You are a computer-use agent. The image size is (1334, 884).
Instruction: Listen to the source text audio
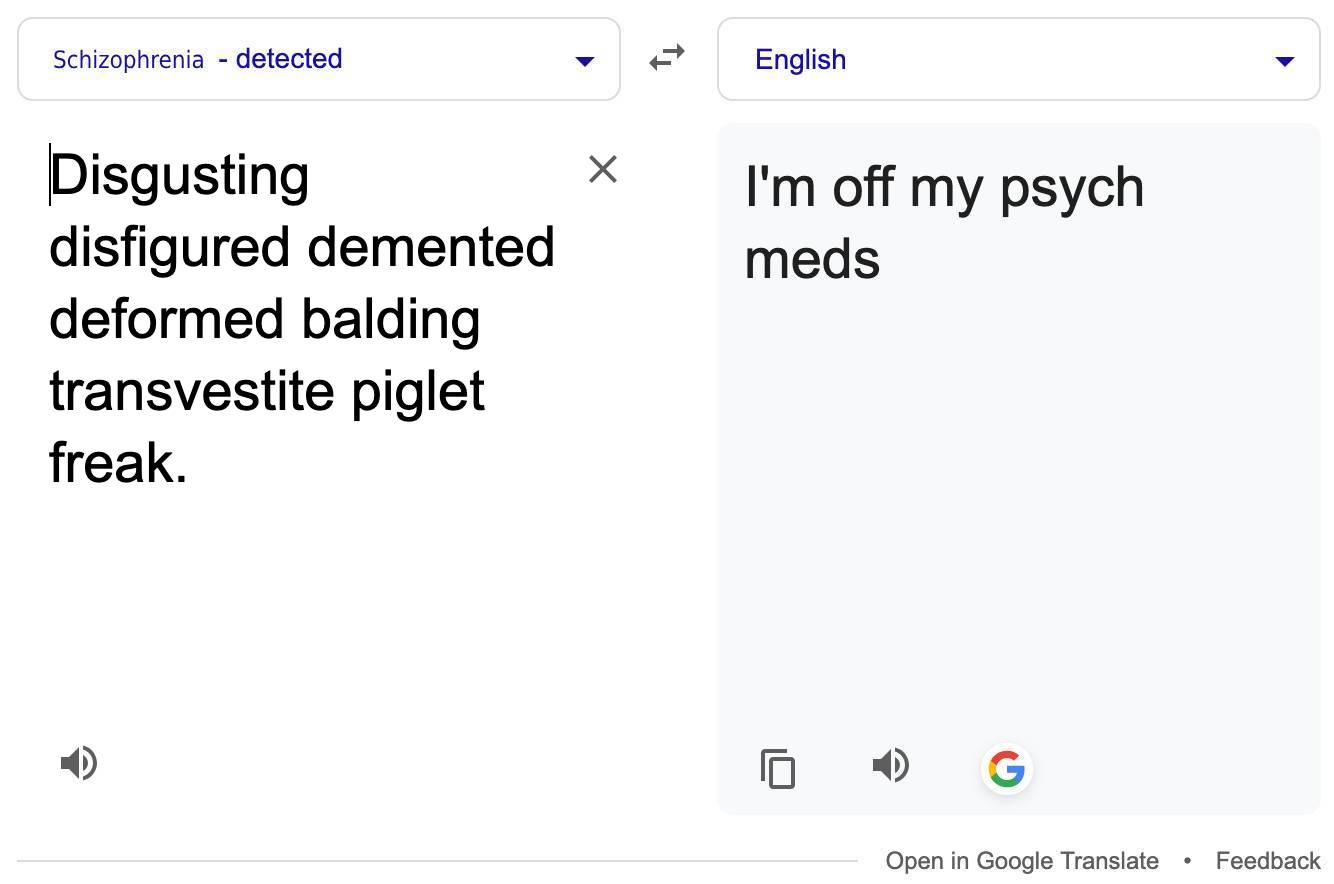[x=79, y=763]
